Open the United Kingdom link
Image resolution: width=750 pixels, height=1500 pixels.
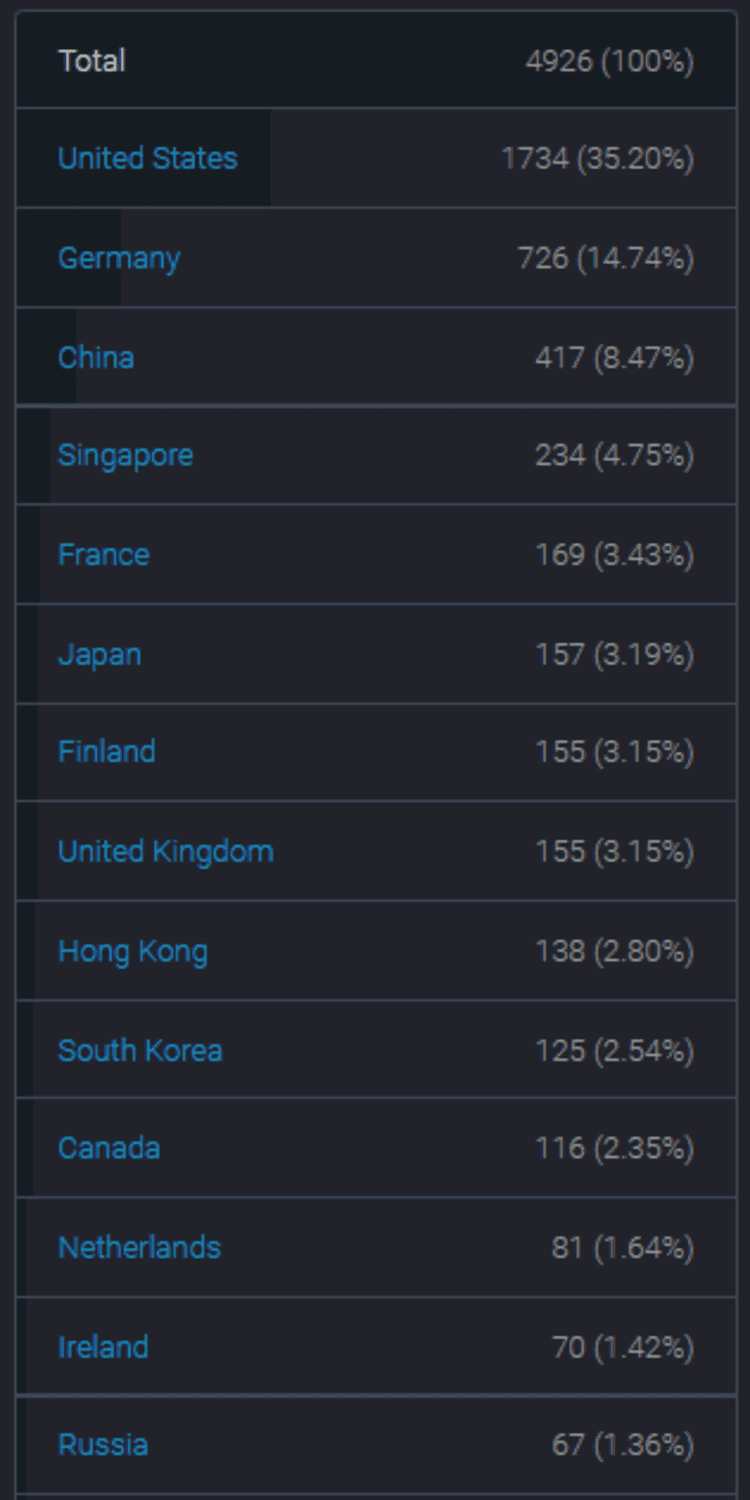[x=166, y=851]
